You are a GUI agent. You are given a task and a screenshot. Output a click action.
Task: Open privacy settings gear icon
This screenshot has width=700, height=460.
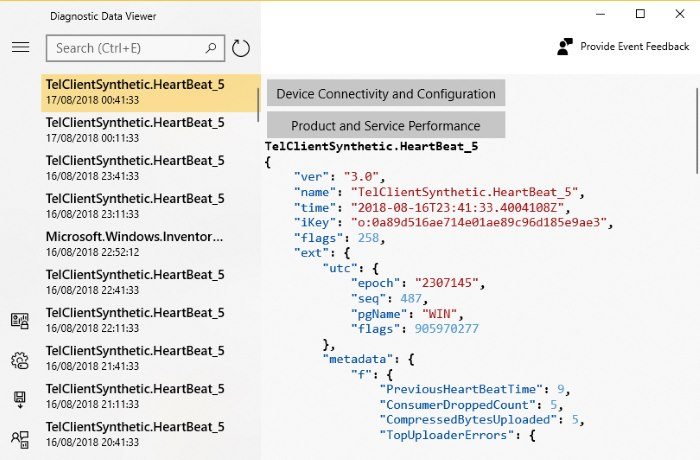pyautogui.click(x=20, y=360)
